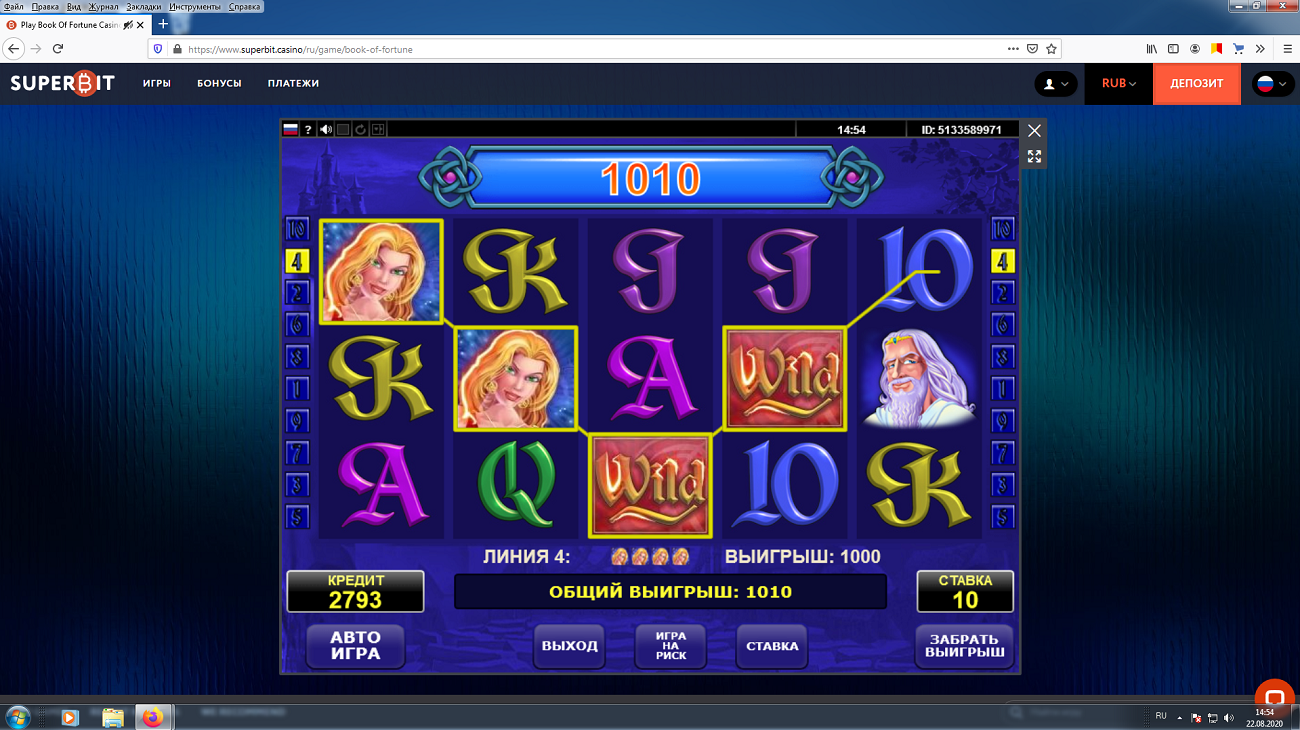Start АВТО ИГРА autoplay

pyautogui.click(x=356, y=646)
